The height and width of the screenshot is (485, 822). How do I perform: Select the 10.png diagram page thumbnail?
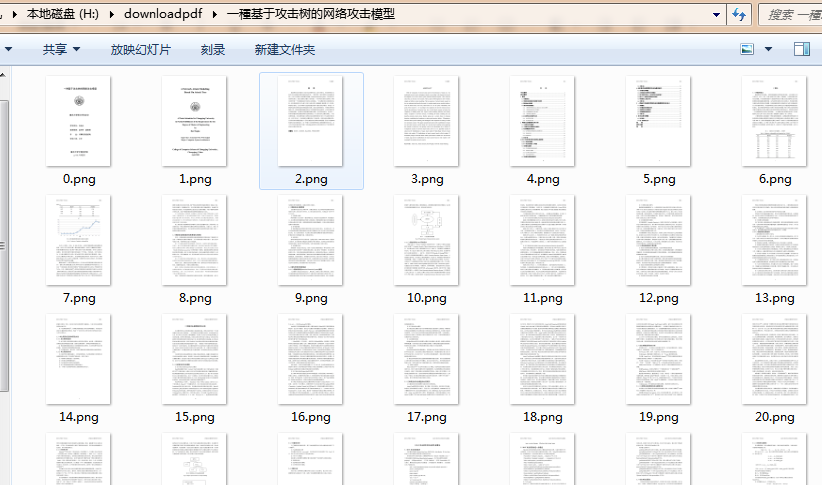426,240
